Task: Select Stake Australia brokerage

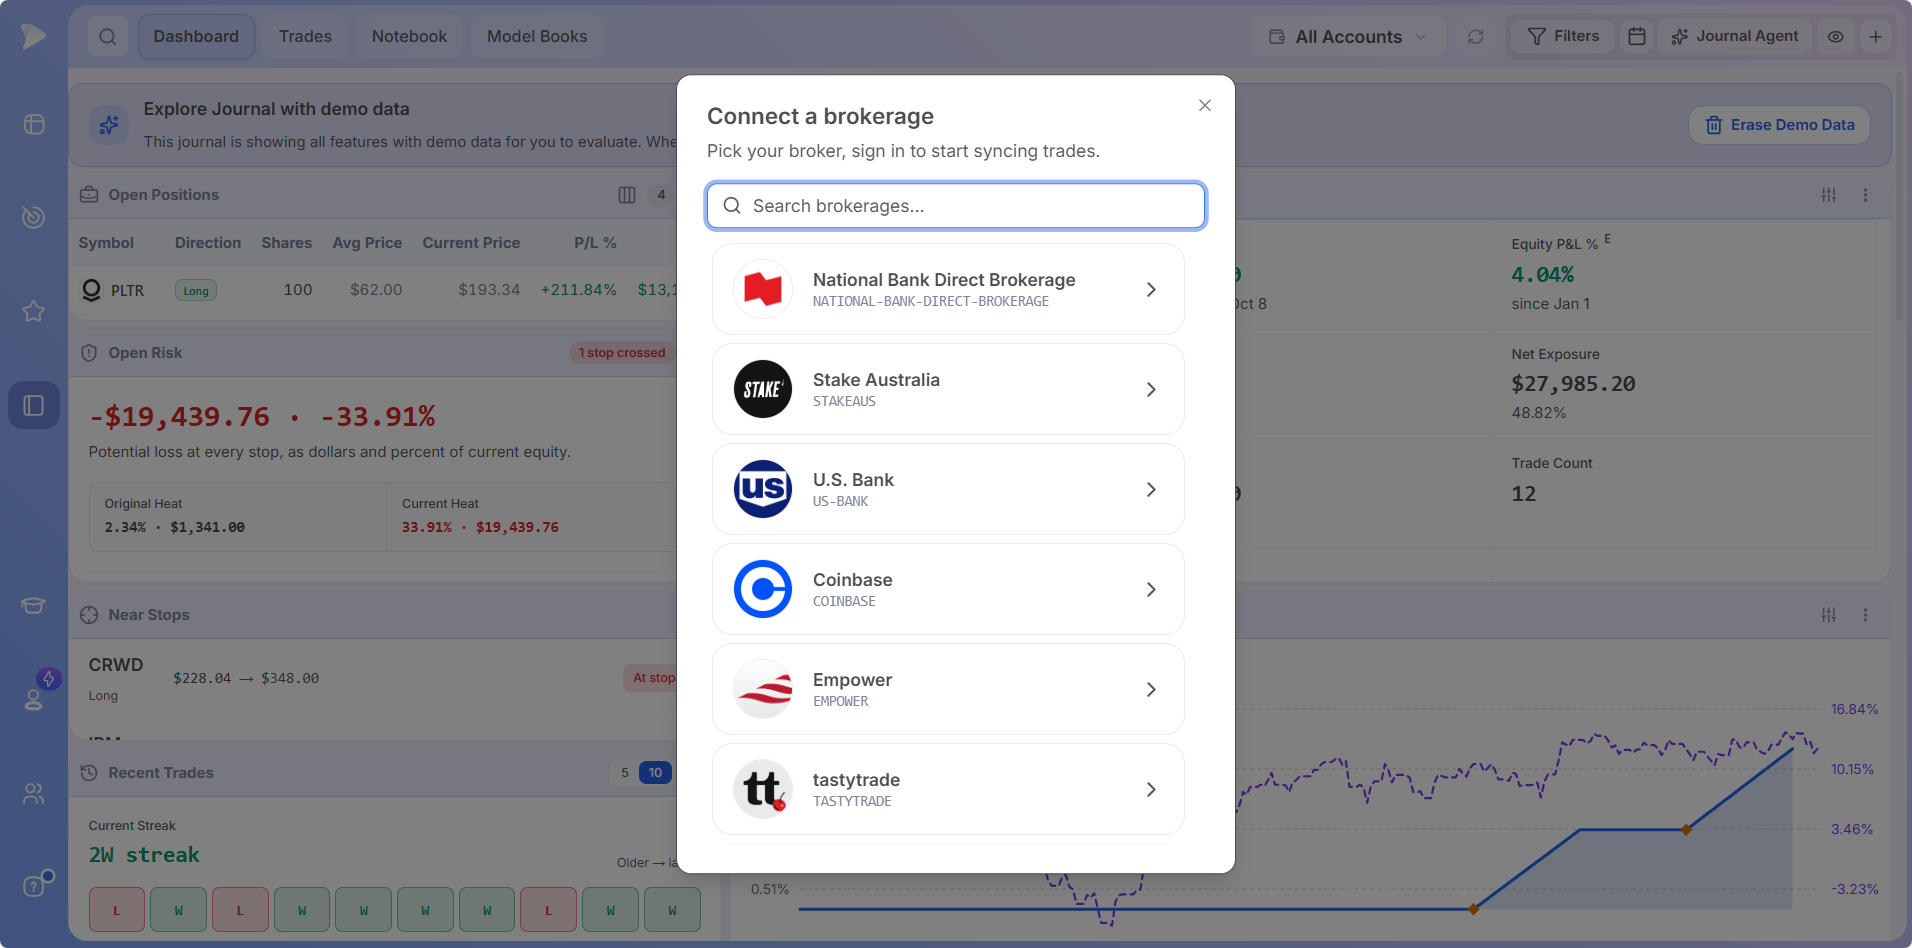Action: 948,389
